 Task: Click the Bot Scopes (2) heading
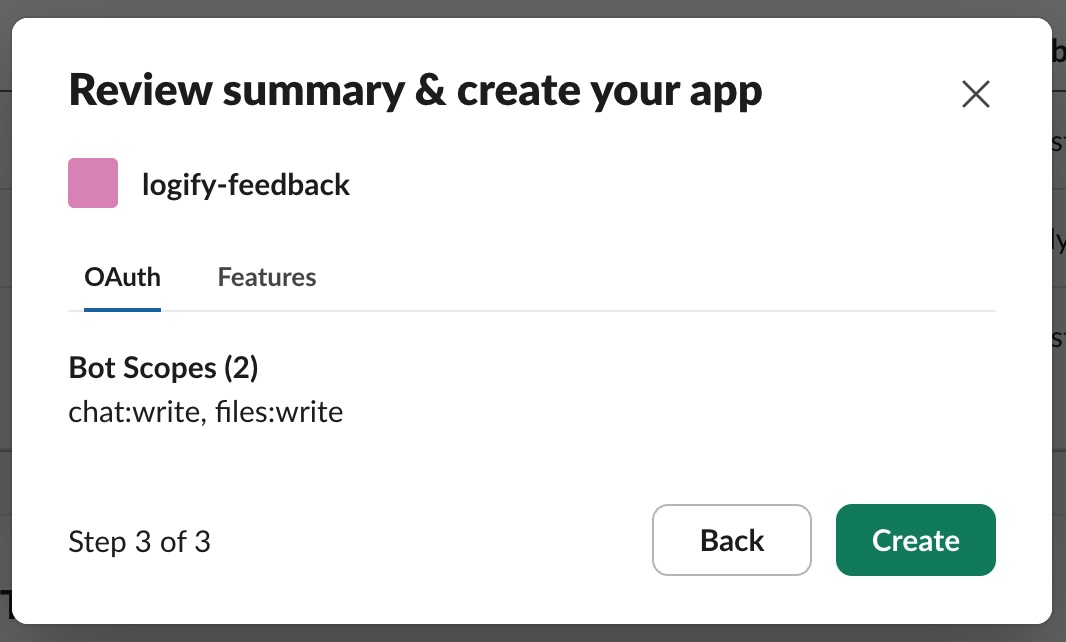[x=163, y=368]
